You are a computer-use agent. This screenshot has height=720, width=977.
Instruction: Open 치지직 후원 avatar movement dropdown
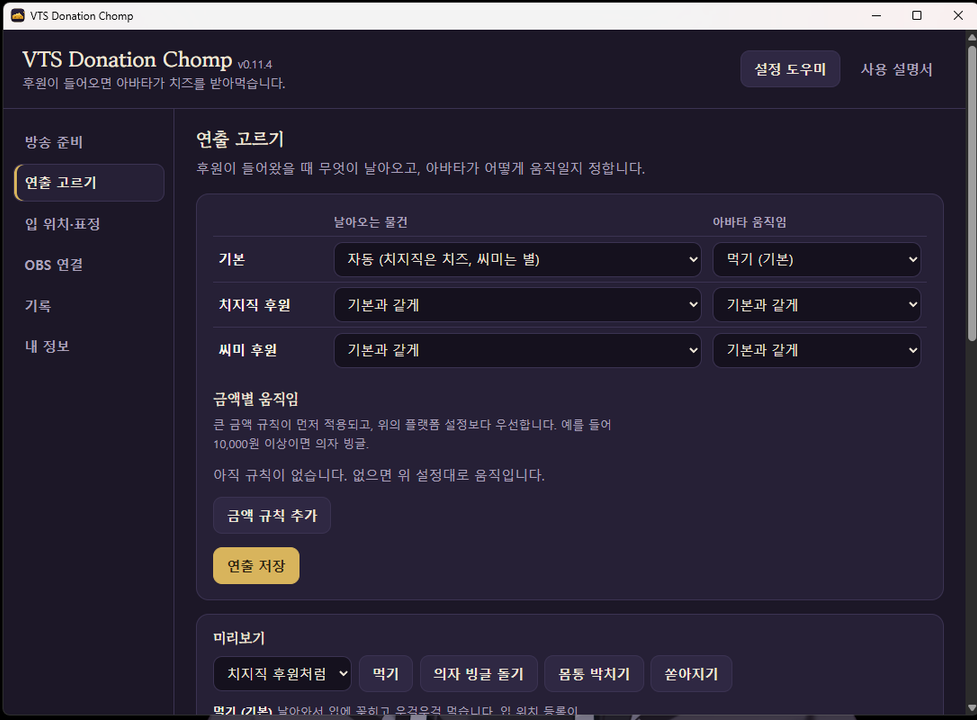click(816, 305)
